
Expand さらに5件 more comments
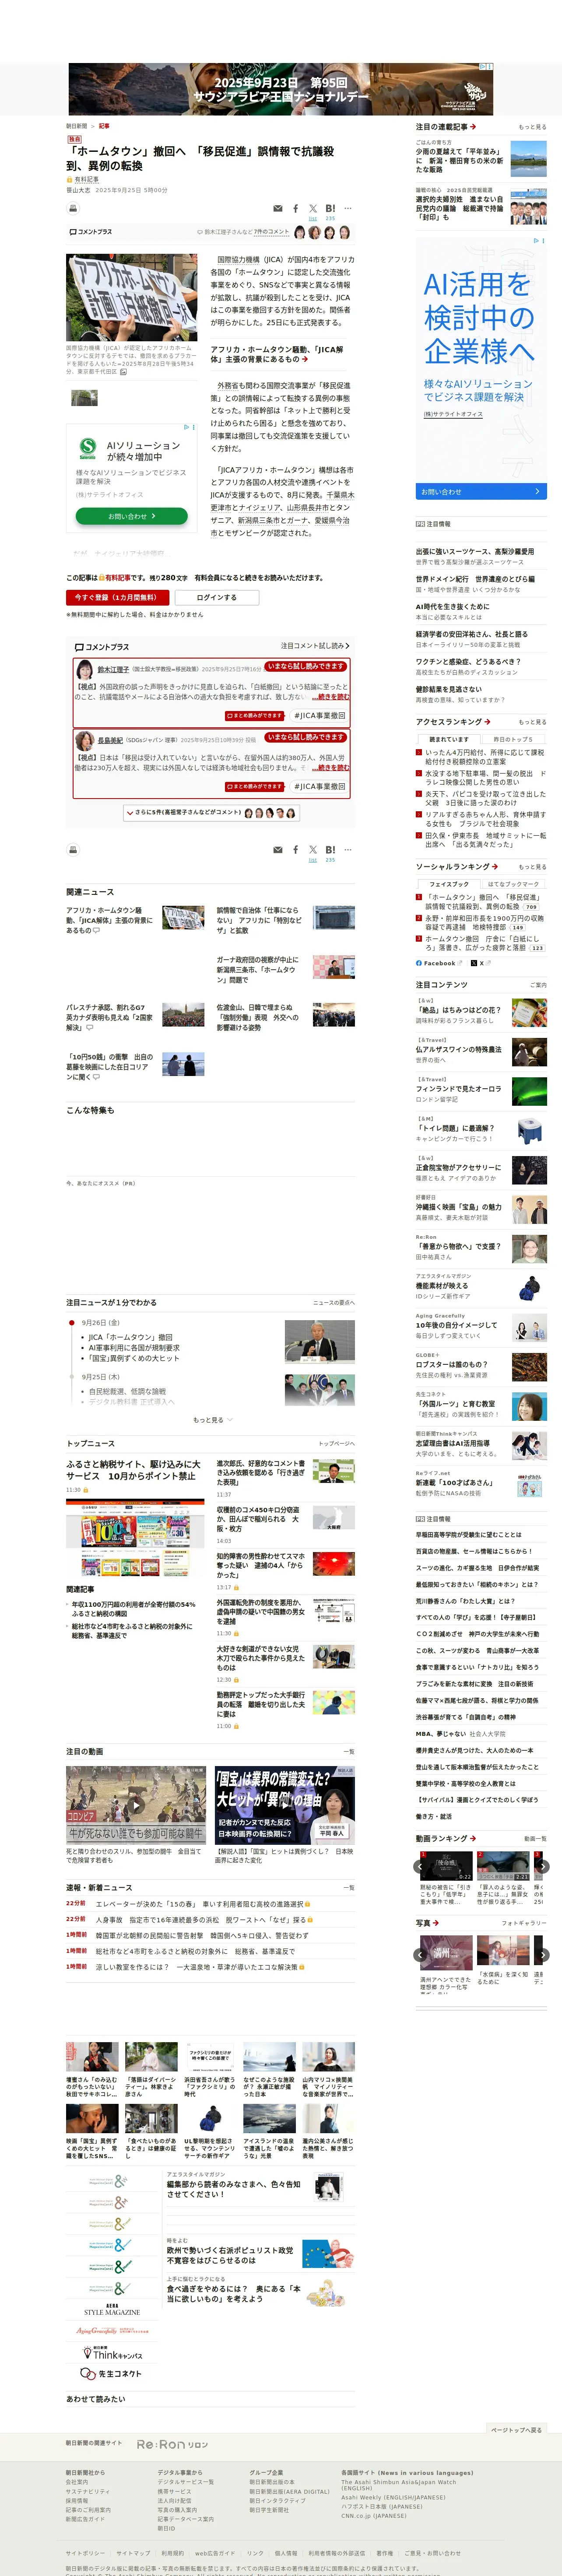212,813
